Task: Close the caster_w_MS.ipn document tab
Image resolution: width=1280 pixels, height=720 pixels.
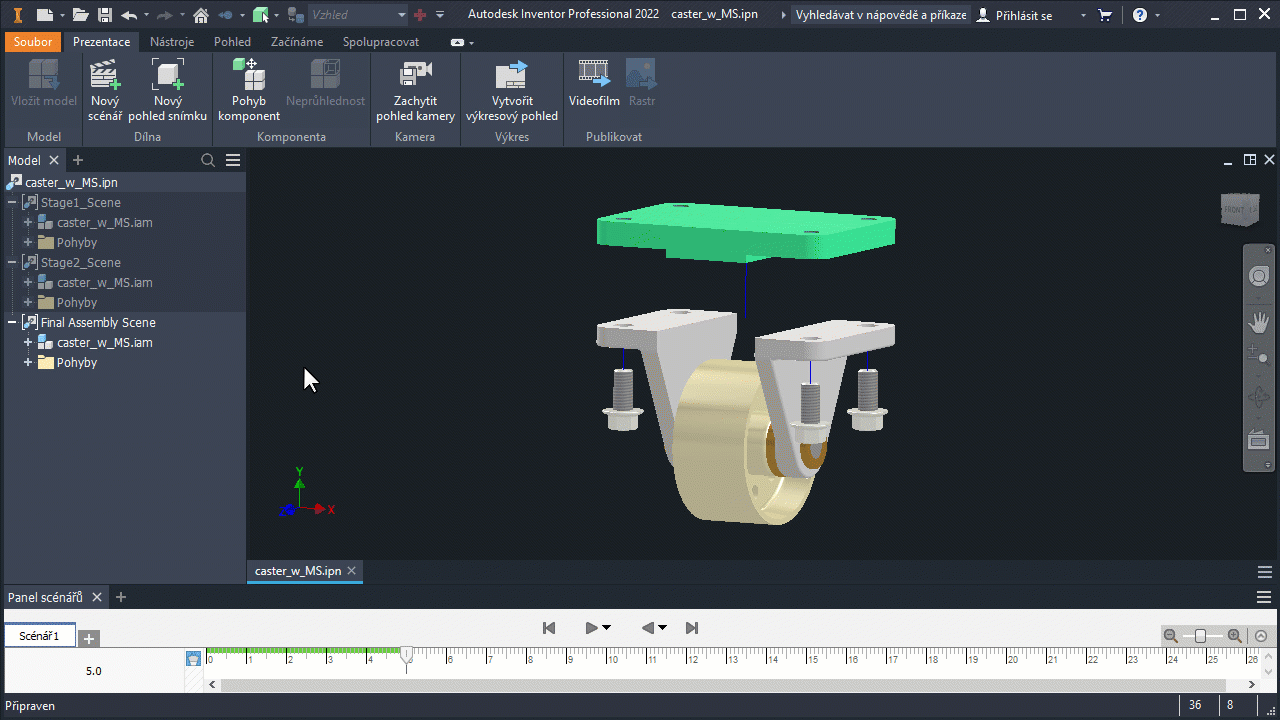Action: 352,571
